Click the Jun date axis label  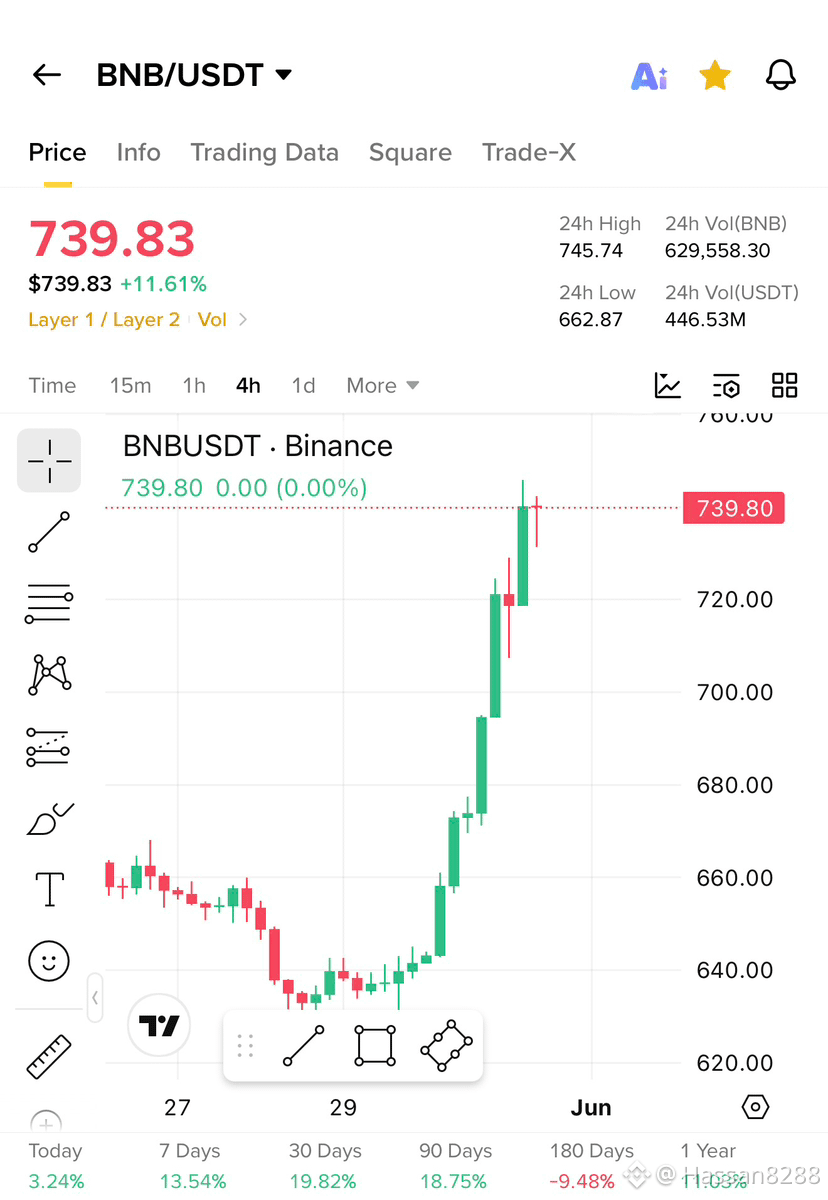point(591,1107)
